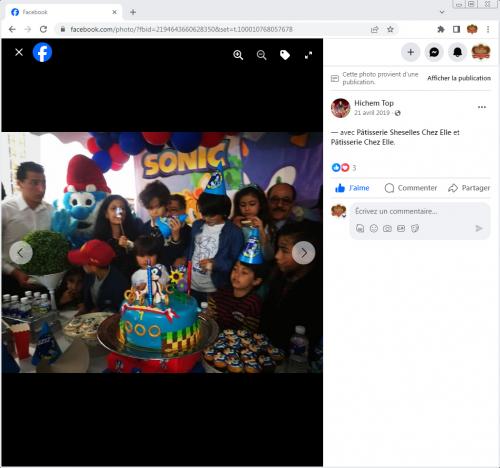Open the 21 avril 2019 post date
The height and width of the screenshot is (468, 500).
tap(372, 113)
